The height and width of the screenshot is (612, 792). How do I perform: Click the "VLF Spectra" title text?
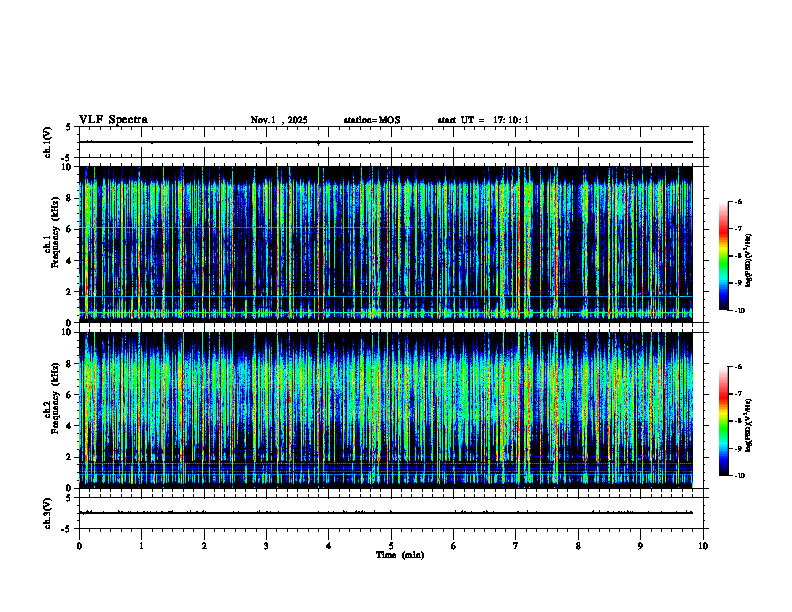pyautogui.click(x=113, y=120)
